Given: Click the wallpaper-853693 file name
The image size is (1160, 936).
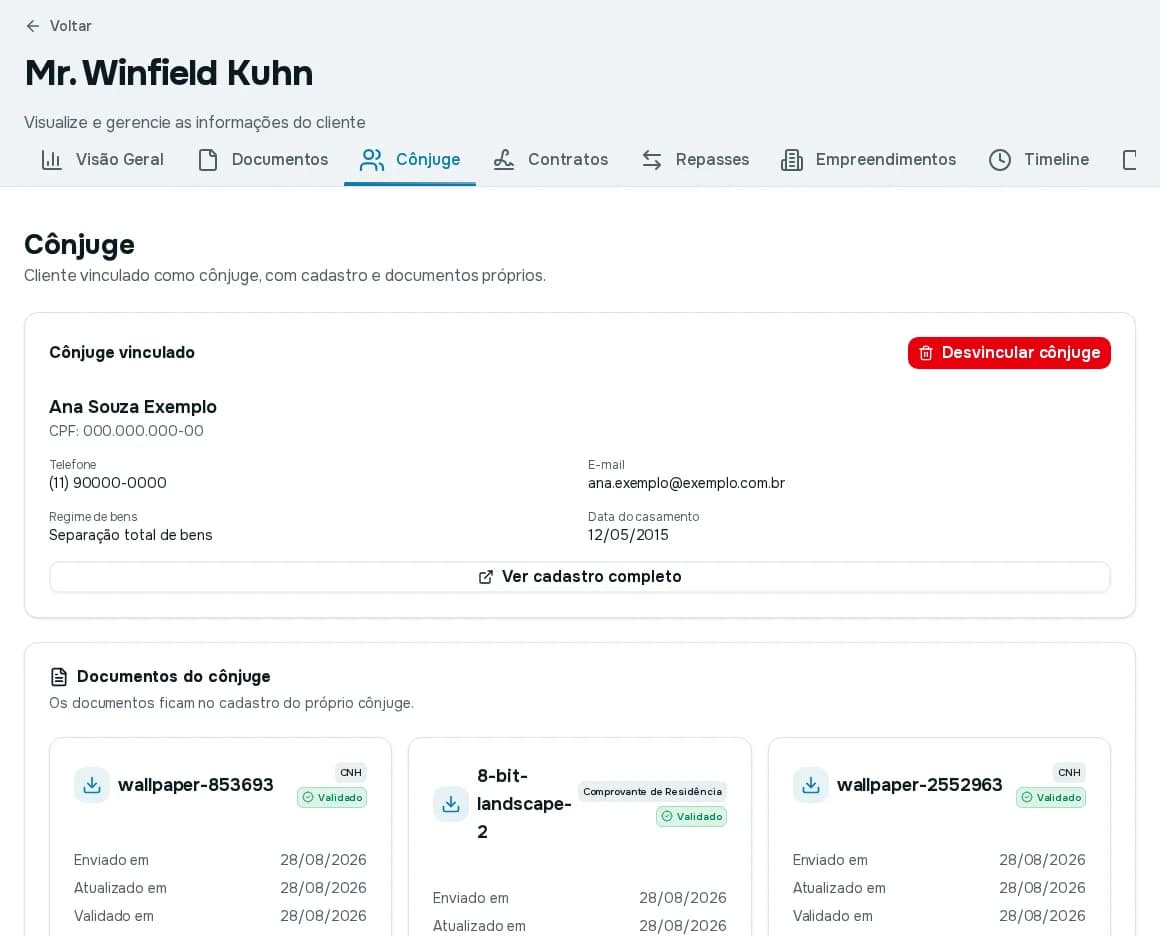Looking at the screenshot, I should pos(196,785).
